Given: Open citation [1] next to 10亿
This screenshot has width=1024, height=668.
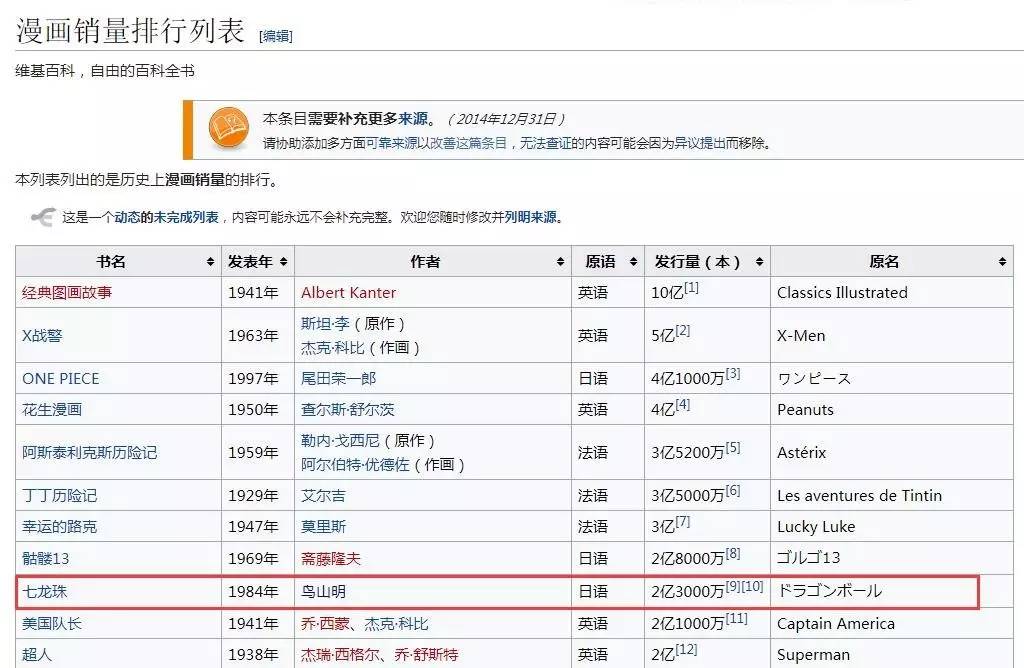Looking at the screenshot, I should [x=691, y=287].
